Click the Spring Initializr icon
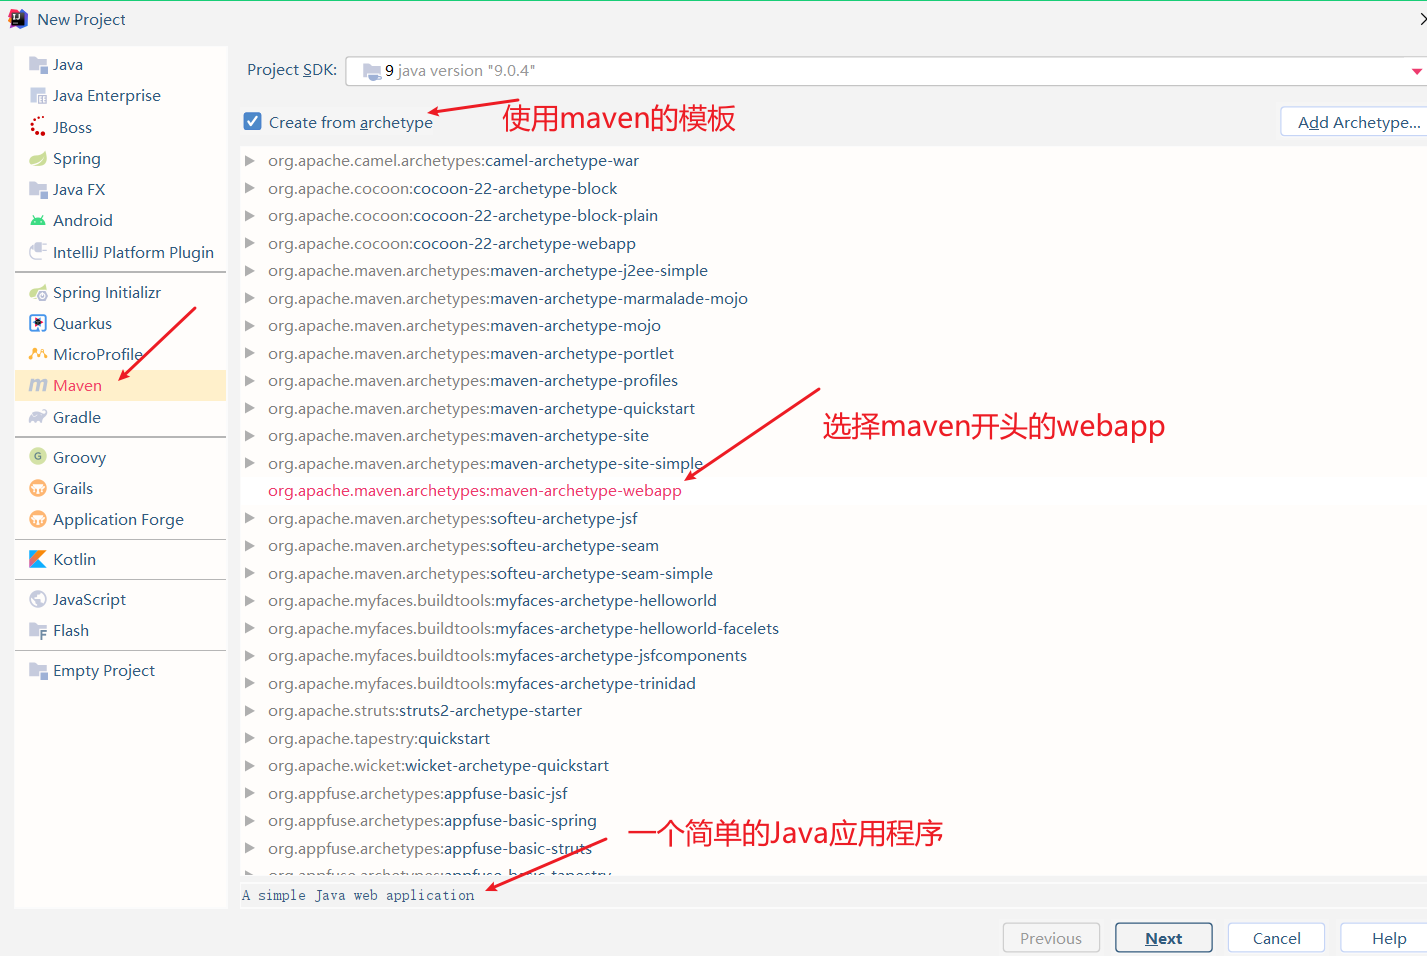 tap(38, 292)
